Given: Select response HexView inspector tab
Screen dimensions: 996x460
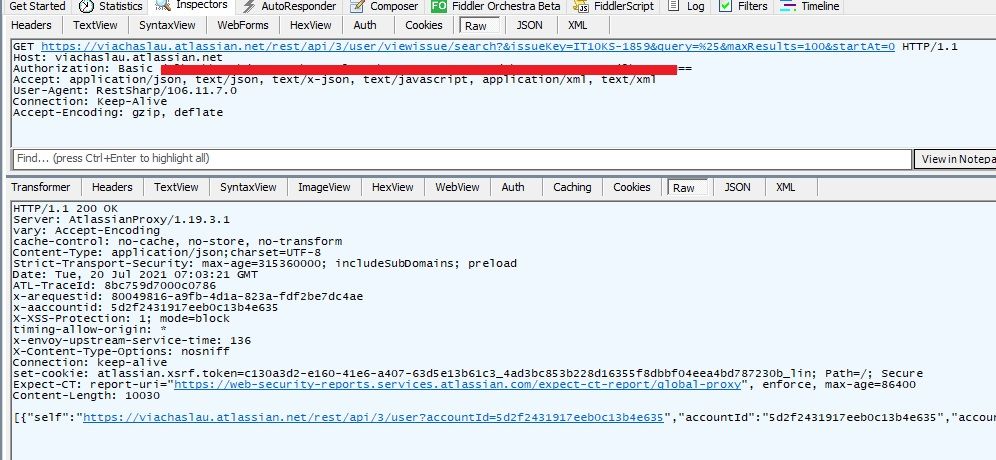Looking at the screenshot, I should 393,187.
